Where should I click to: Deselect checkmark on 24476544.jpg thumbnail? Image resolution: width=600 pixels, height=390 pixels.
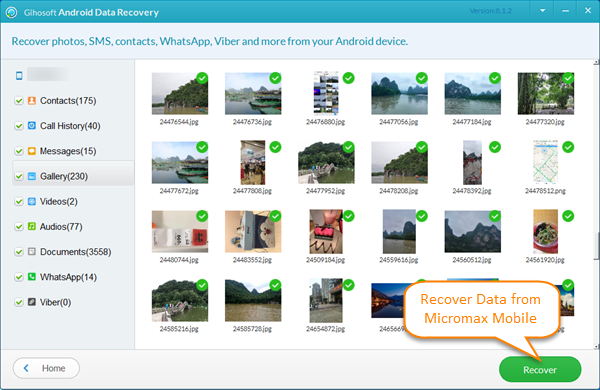[x=202, y=78]
